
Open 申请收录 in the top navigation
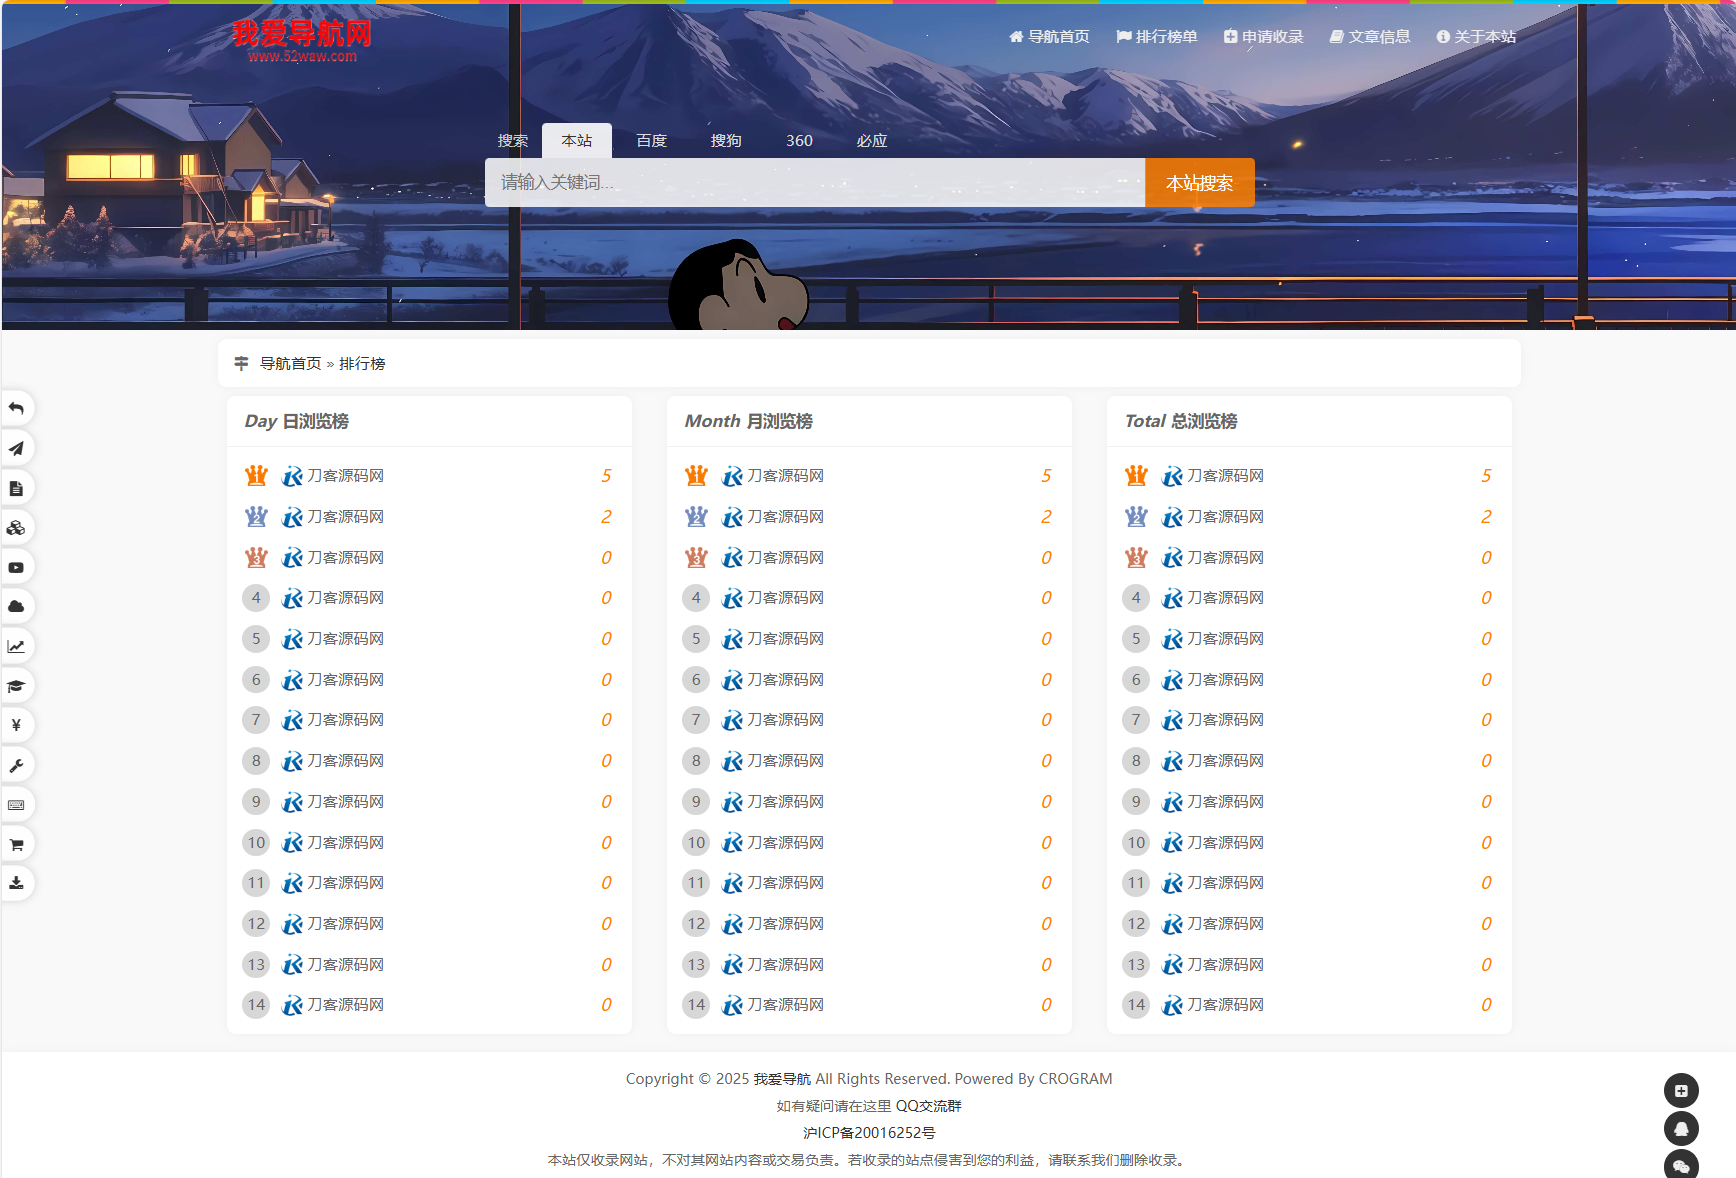1264,37
